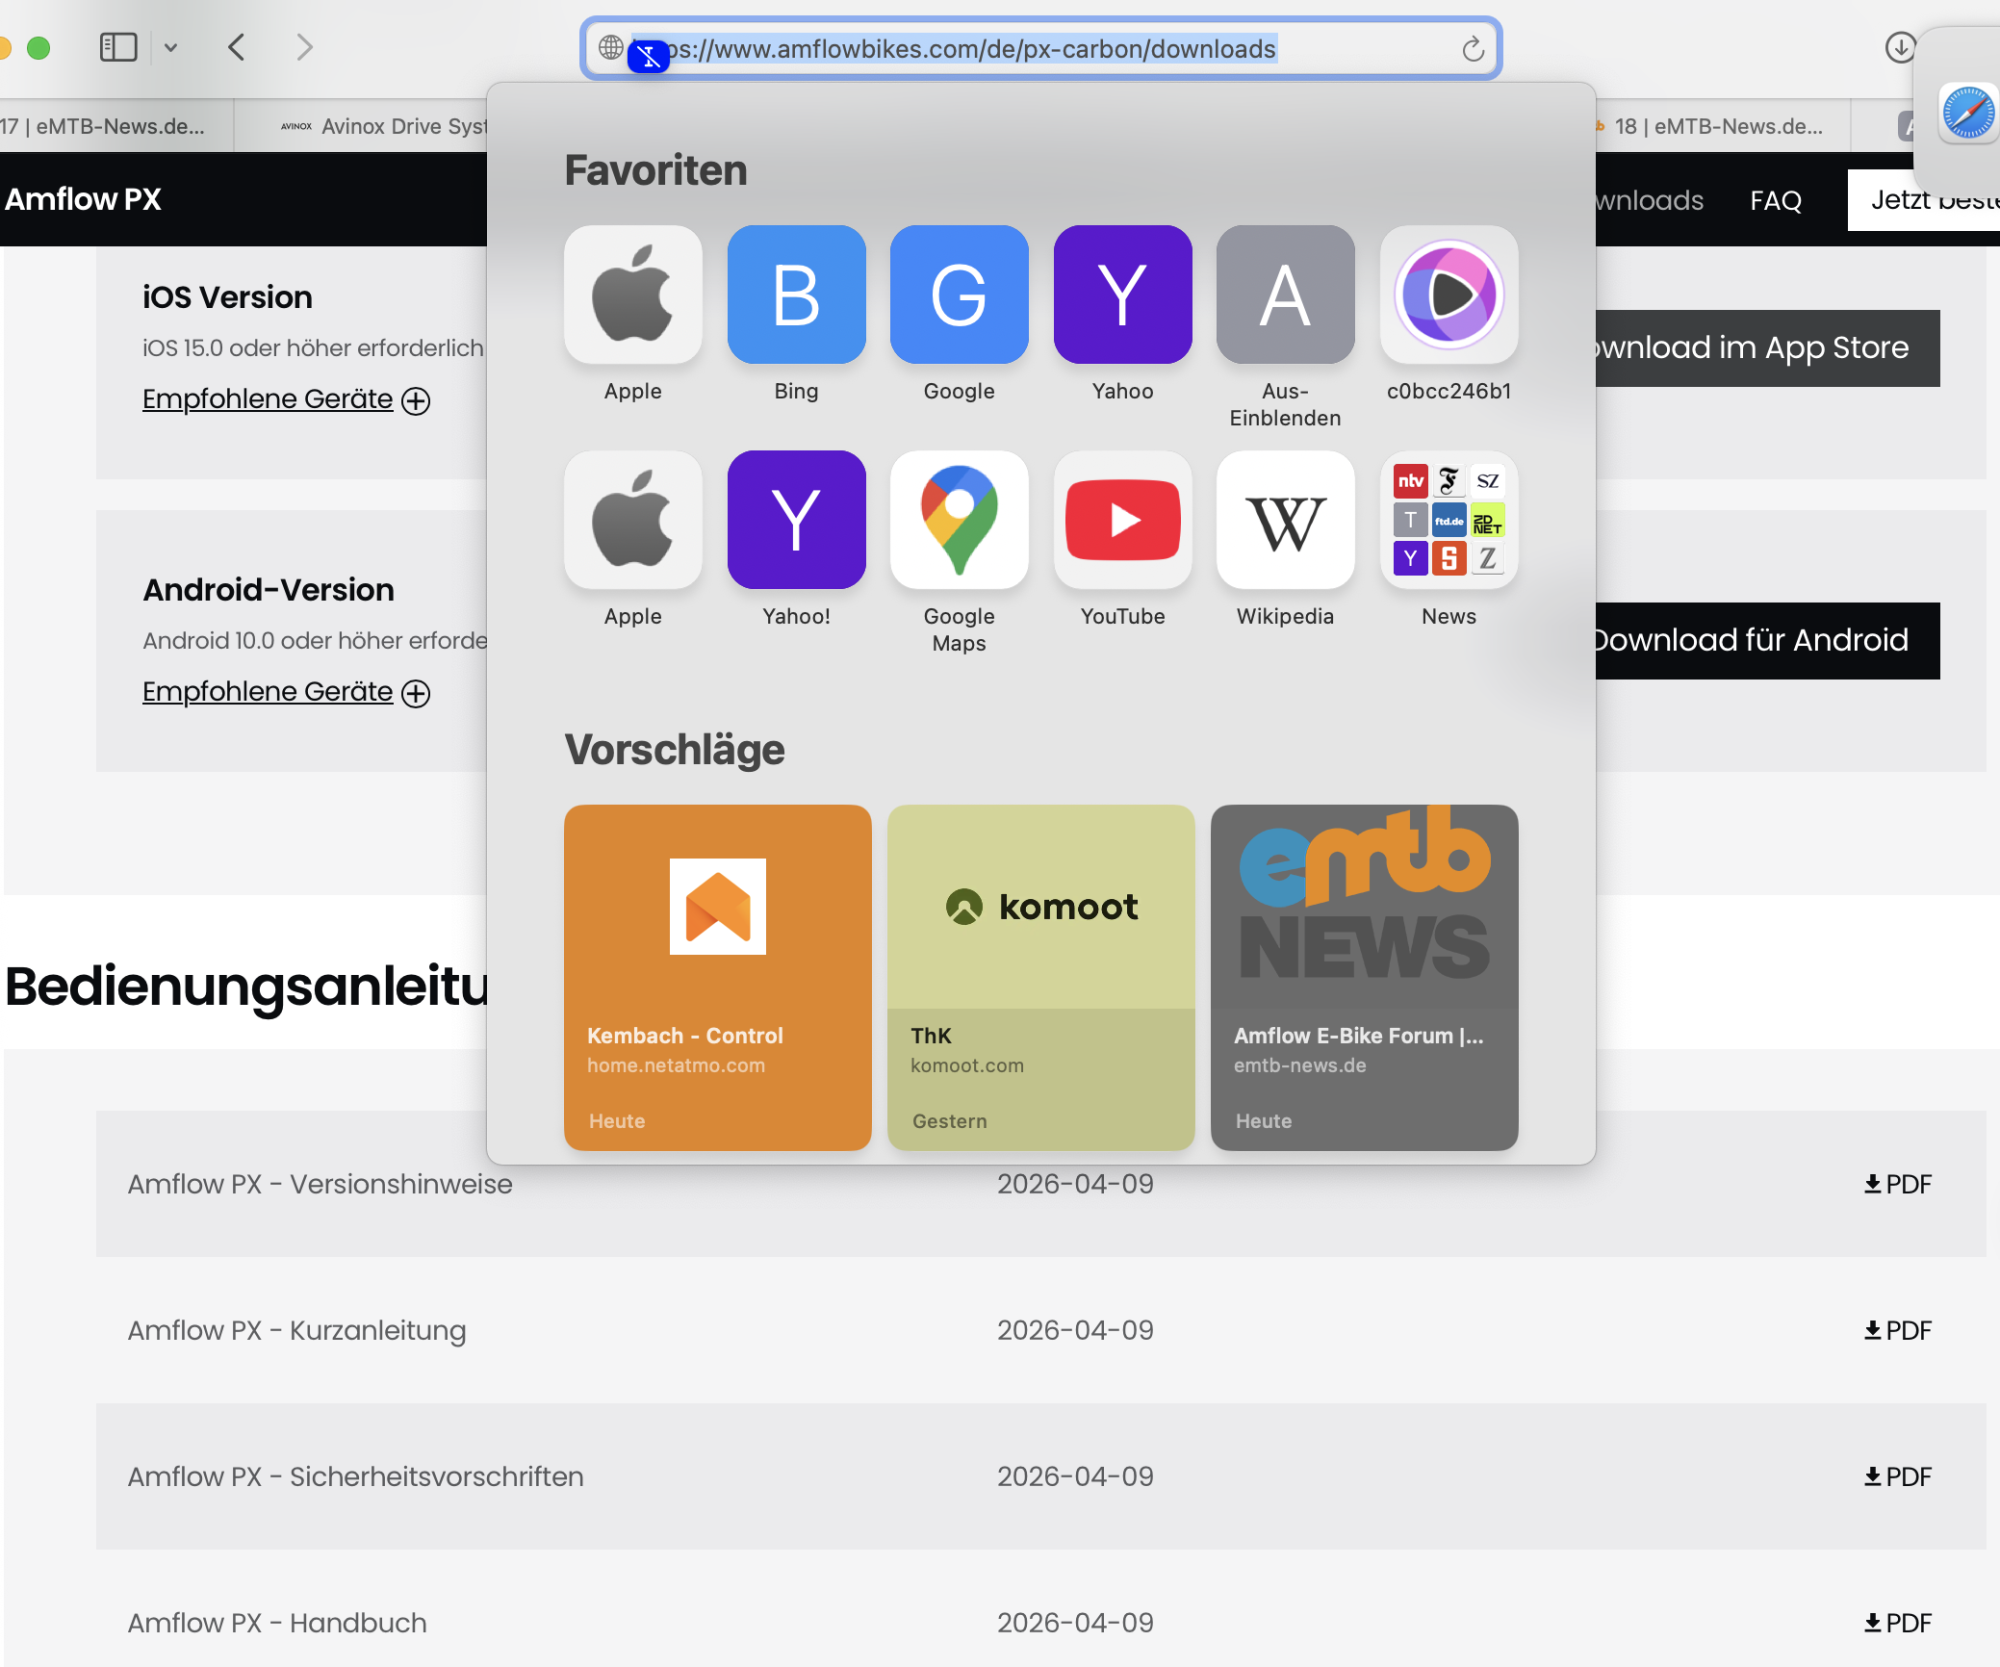Toggle the Safari sidebar button
The width and height of the screenshot is (2000, 1667).
[x=118, y=47]
